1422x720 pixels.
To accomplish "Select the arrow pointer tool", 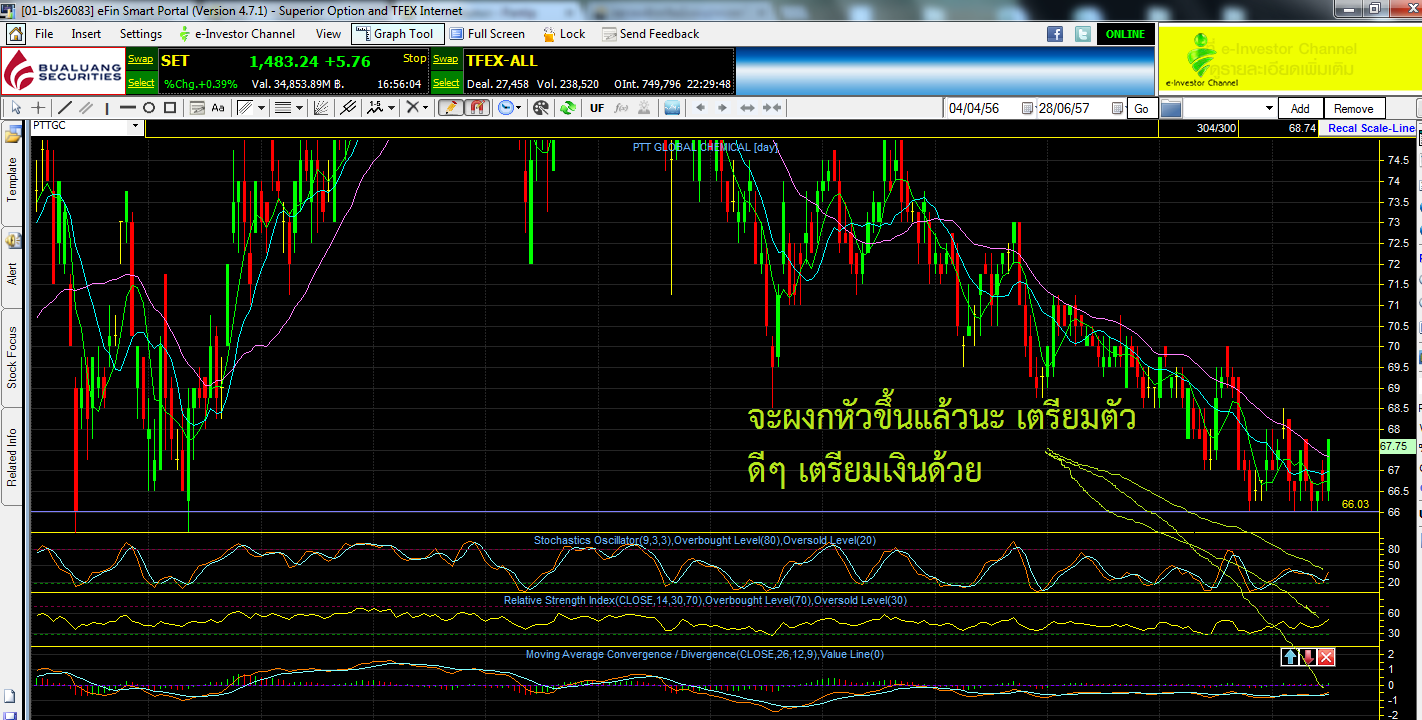I will (x=16, y=108).
